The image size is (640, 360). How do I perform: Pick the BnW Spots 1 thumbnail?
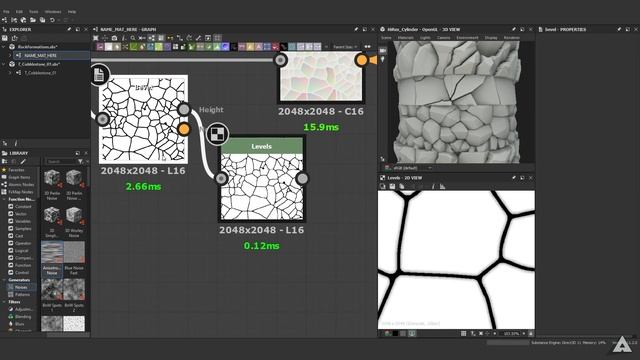click(52, 289)
